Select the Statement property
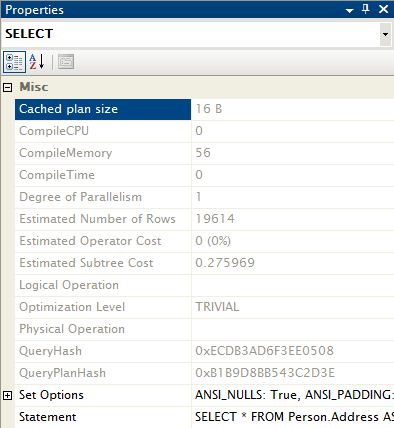Viewport: 394px width, 428px height. tap(103, 417)
